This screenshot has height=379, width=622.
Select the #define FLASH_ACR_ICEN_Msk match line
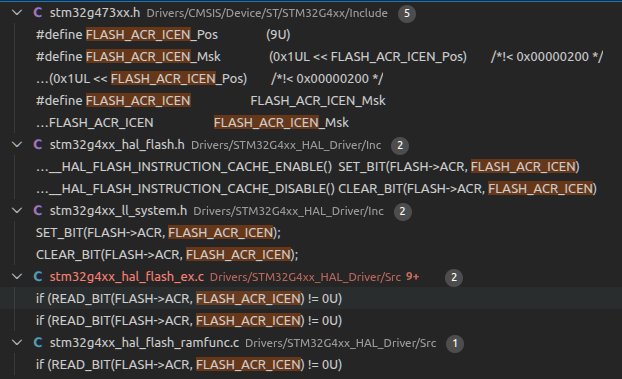pos(319,57)
